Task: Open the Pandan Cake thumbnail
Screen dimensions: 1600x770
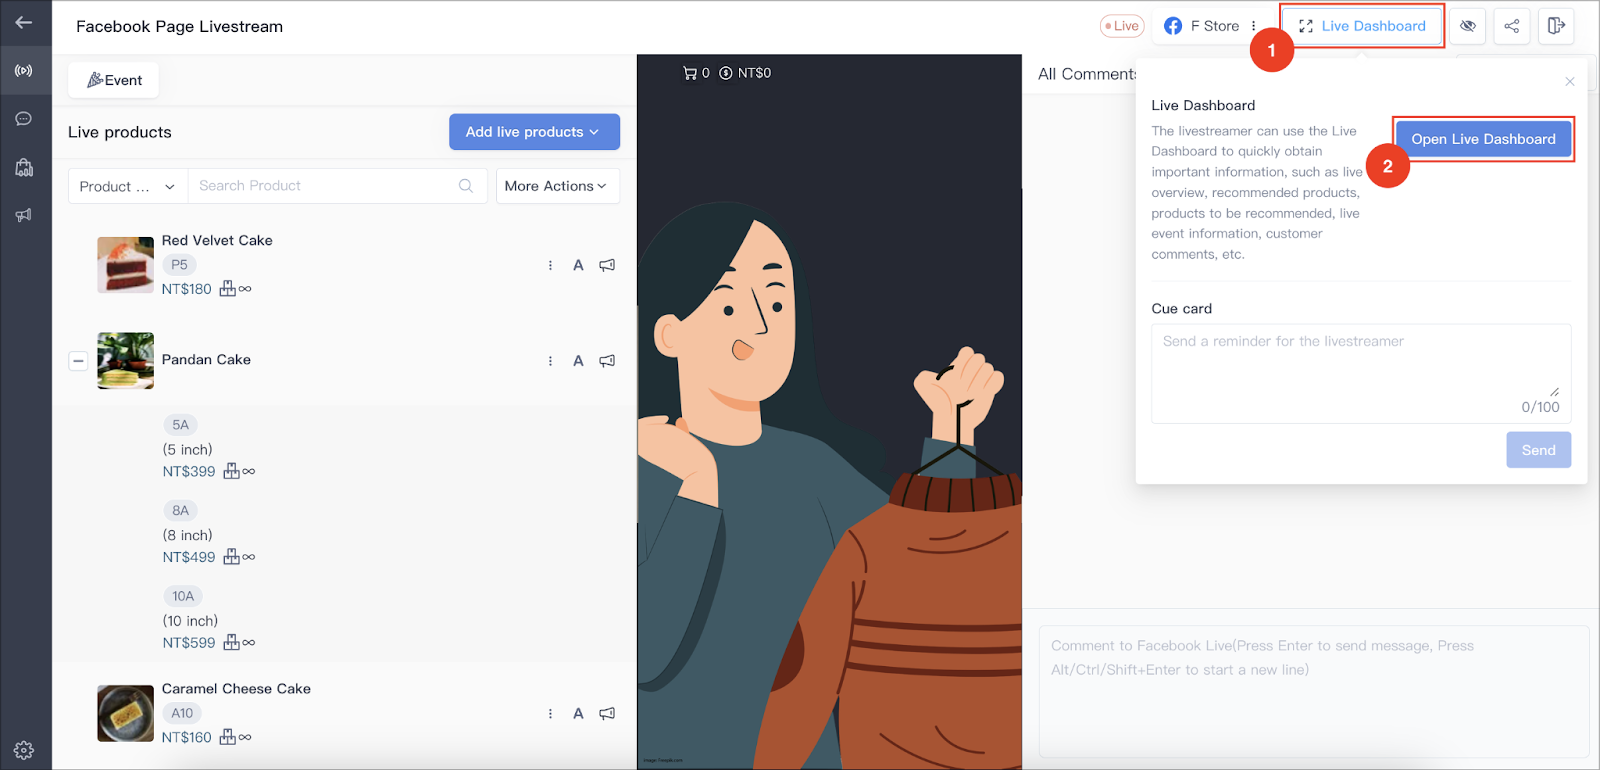Action: coord(125,360)
